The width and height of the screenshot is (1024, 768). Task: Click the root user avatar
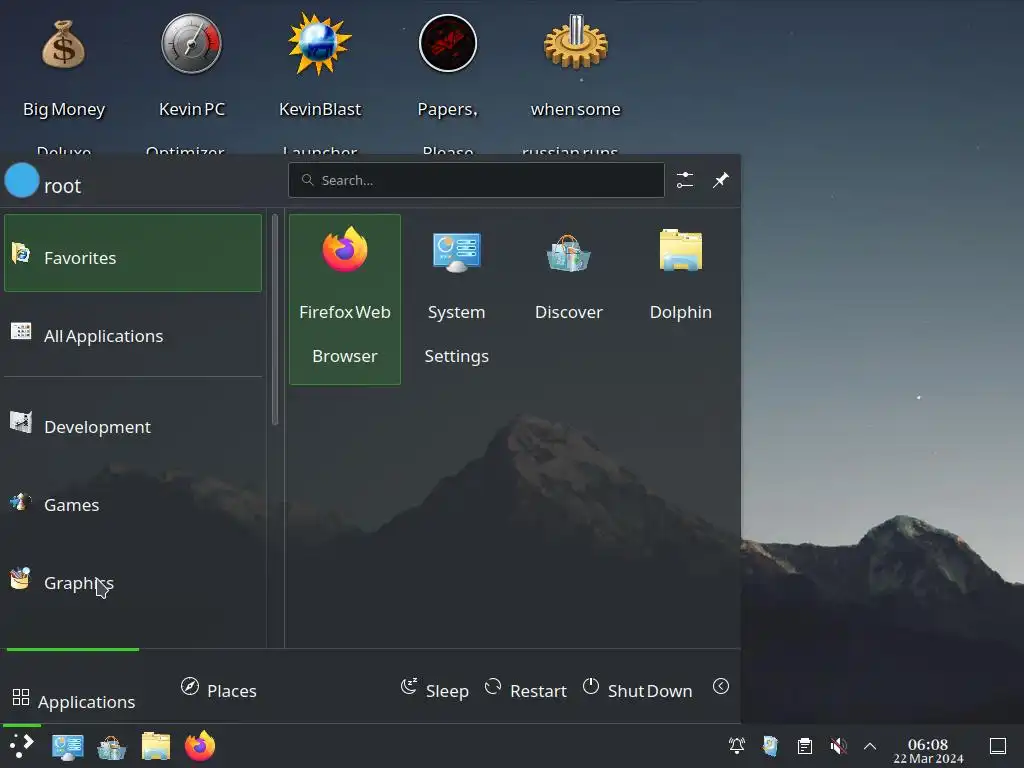tap(22, 180)
